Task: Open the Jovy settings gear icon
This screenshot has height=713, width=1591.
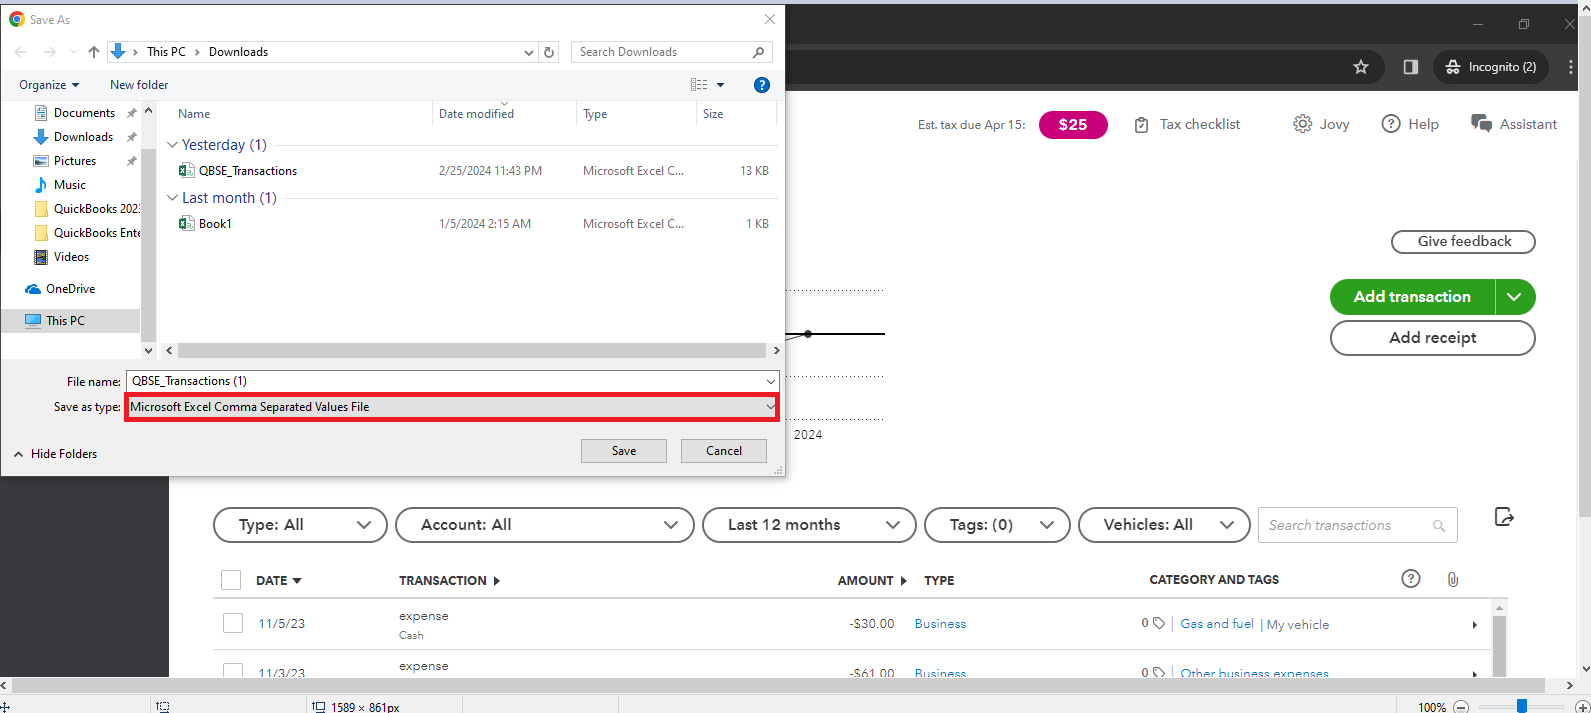Action: coord(1302,124)
